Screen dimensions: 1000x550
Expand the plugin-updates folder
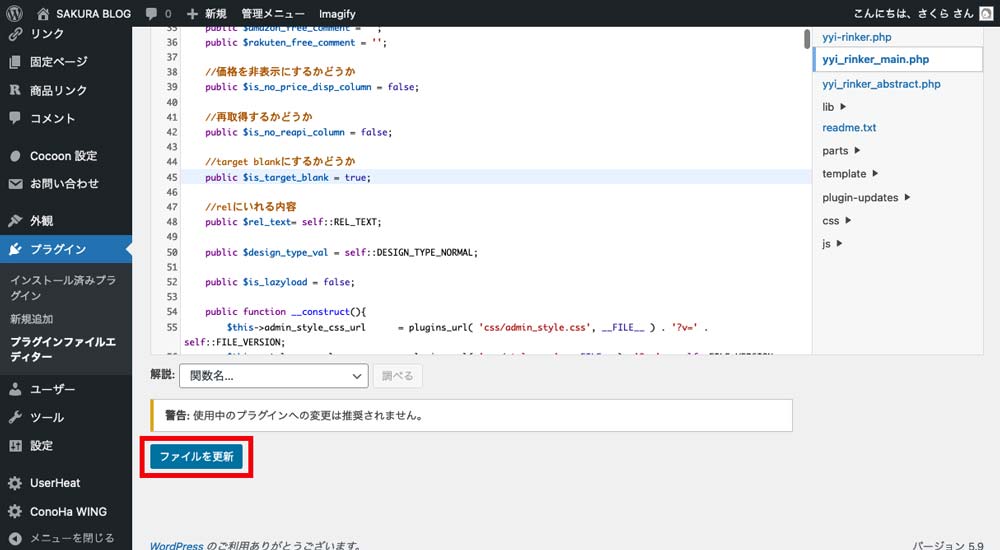pyautogui.click(x=866, y=198)
